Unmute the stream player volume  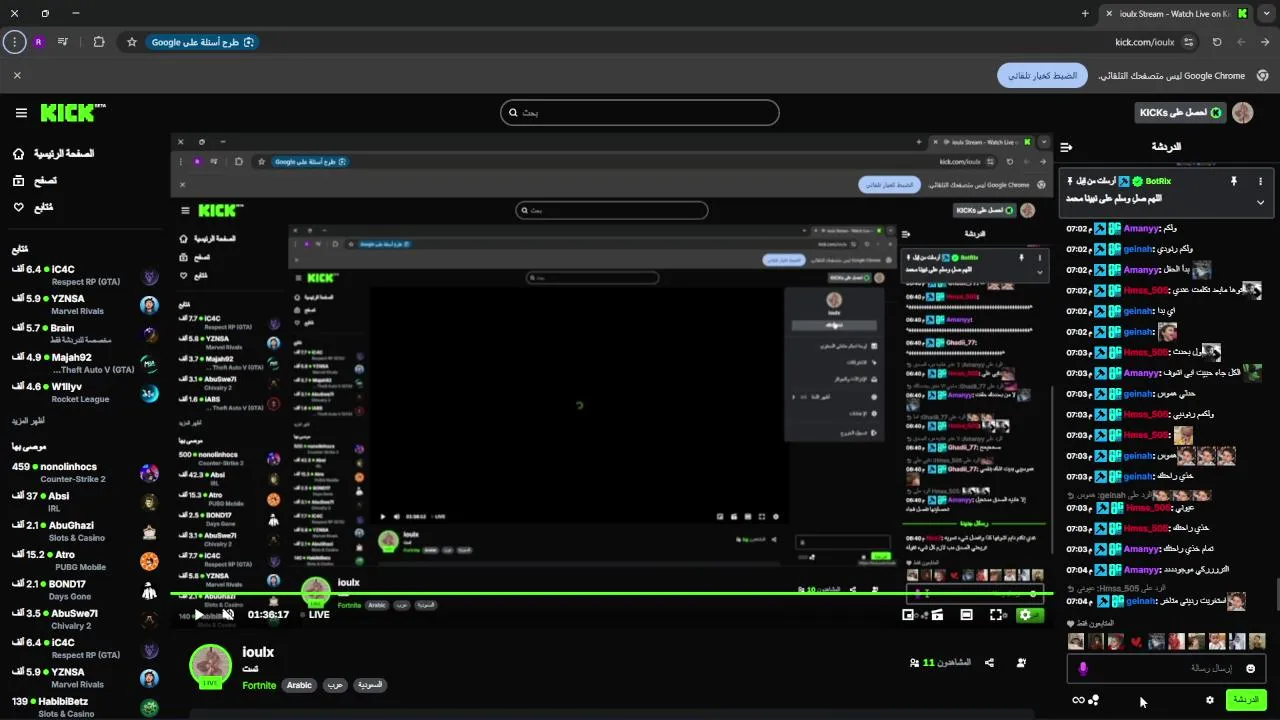[x=228, y=614]
